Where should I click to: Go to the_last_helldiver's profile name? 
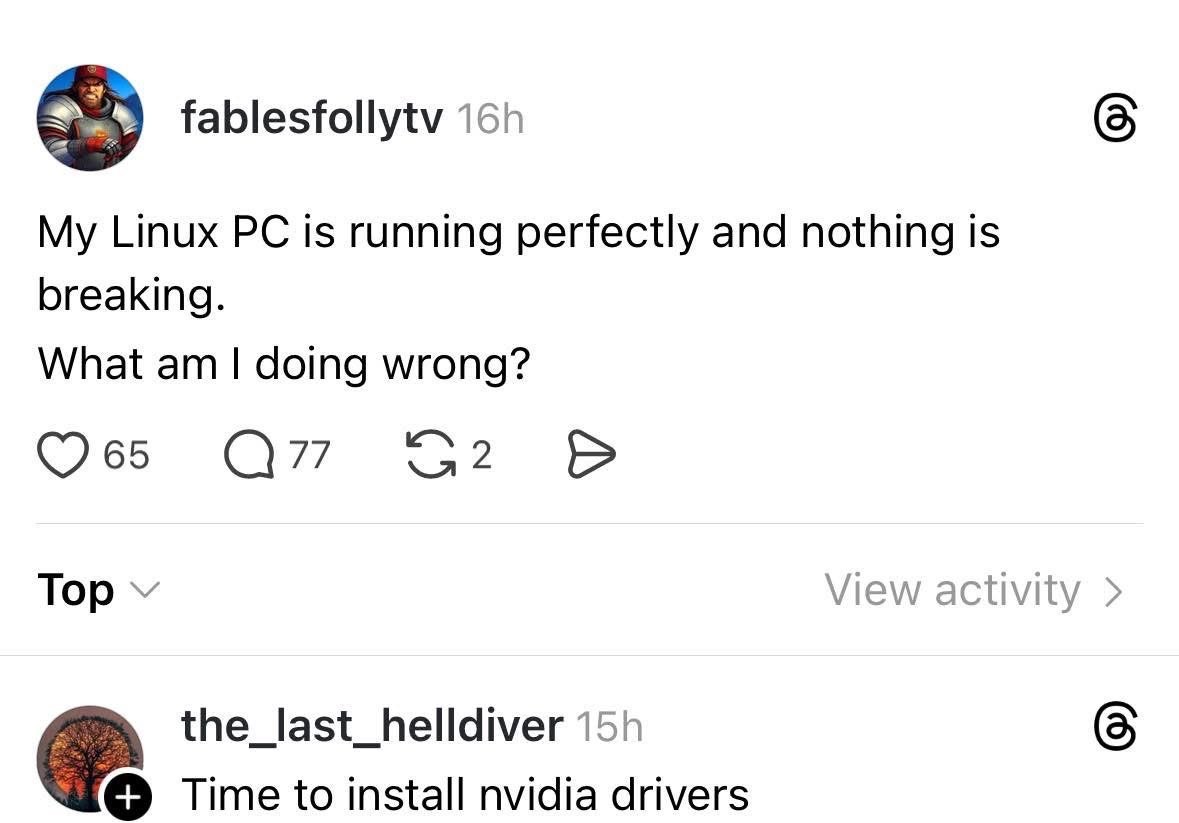pos(372,726)
